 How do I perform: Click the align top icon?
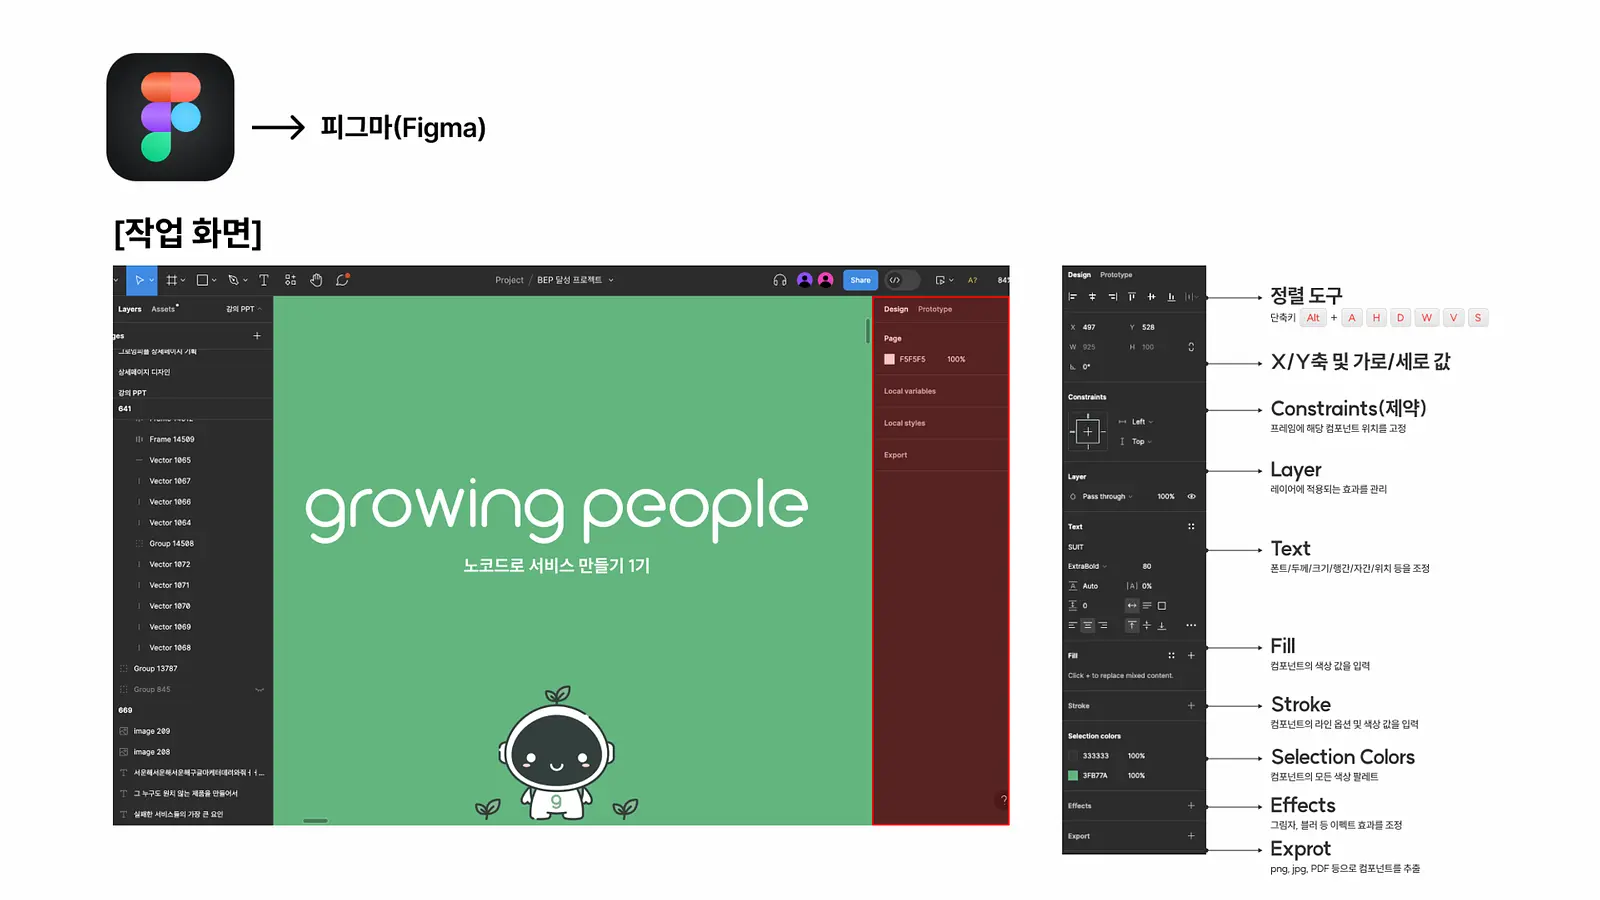1132,297
